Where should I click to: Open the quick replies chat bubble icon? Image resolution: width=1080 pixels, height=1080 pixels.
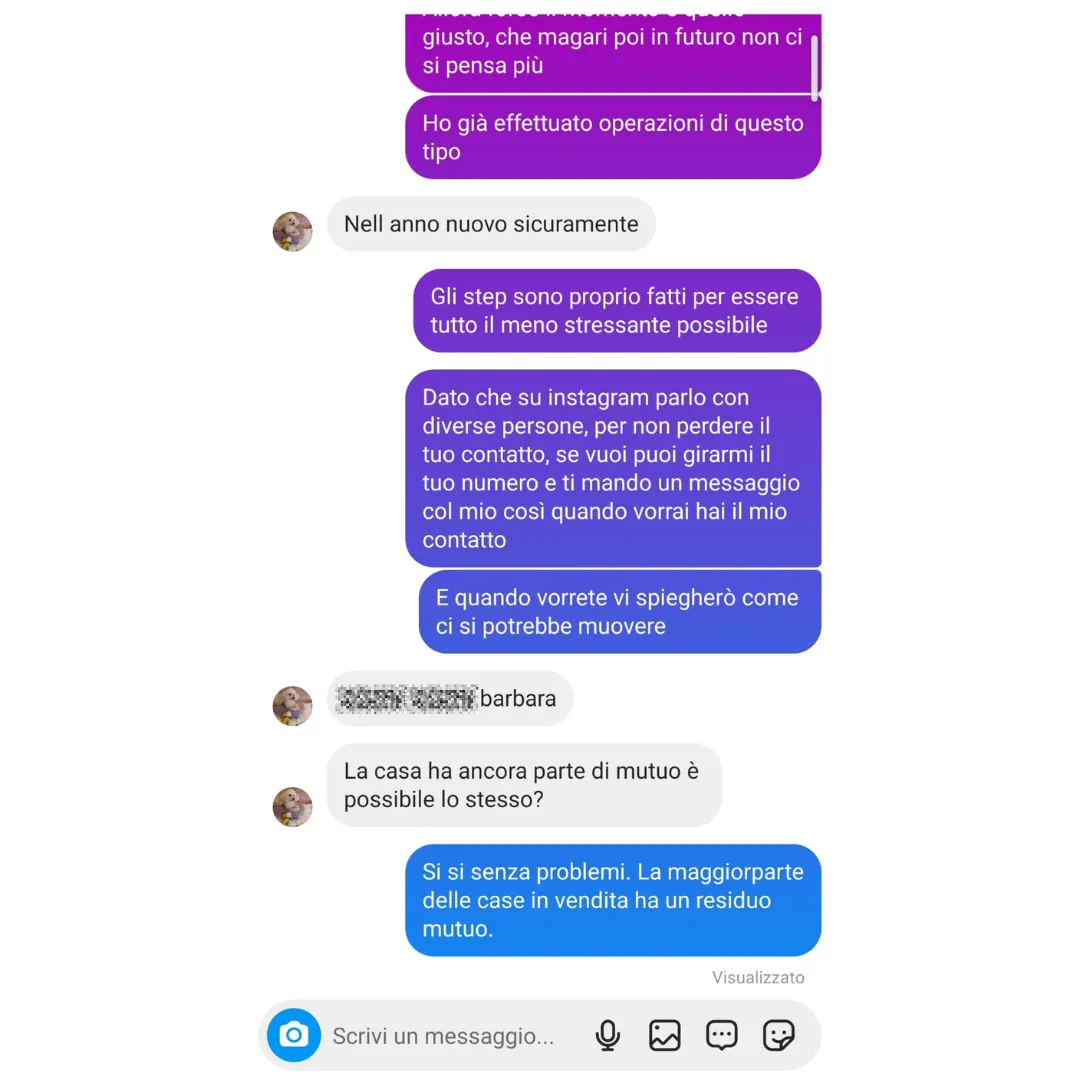tap(721, 1035)
